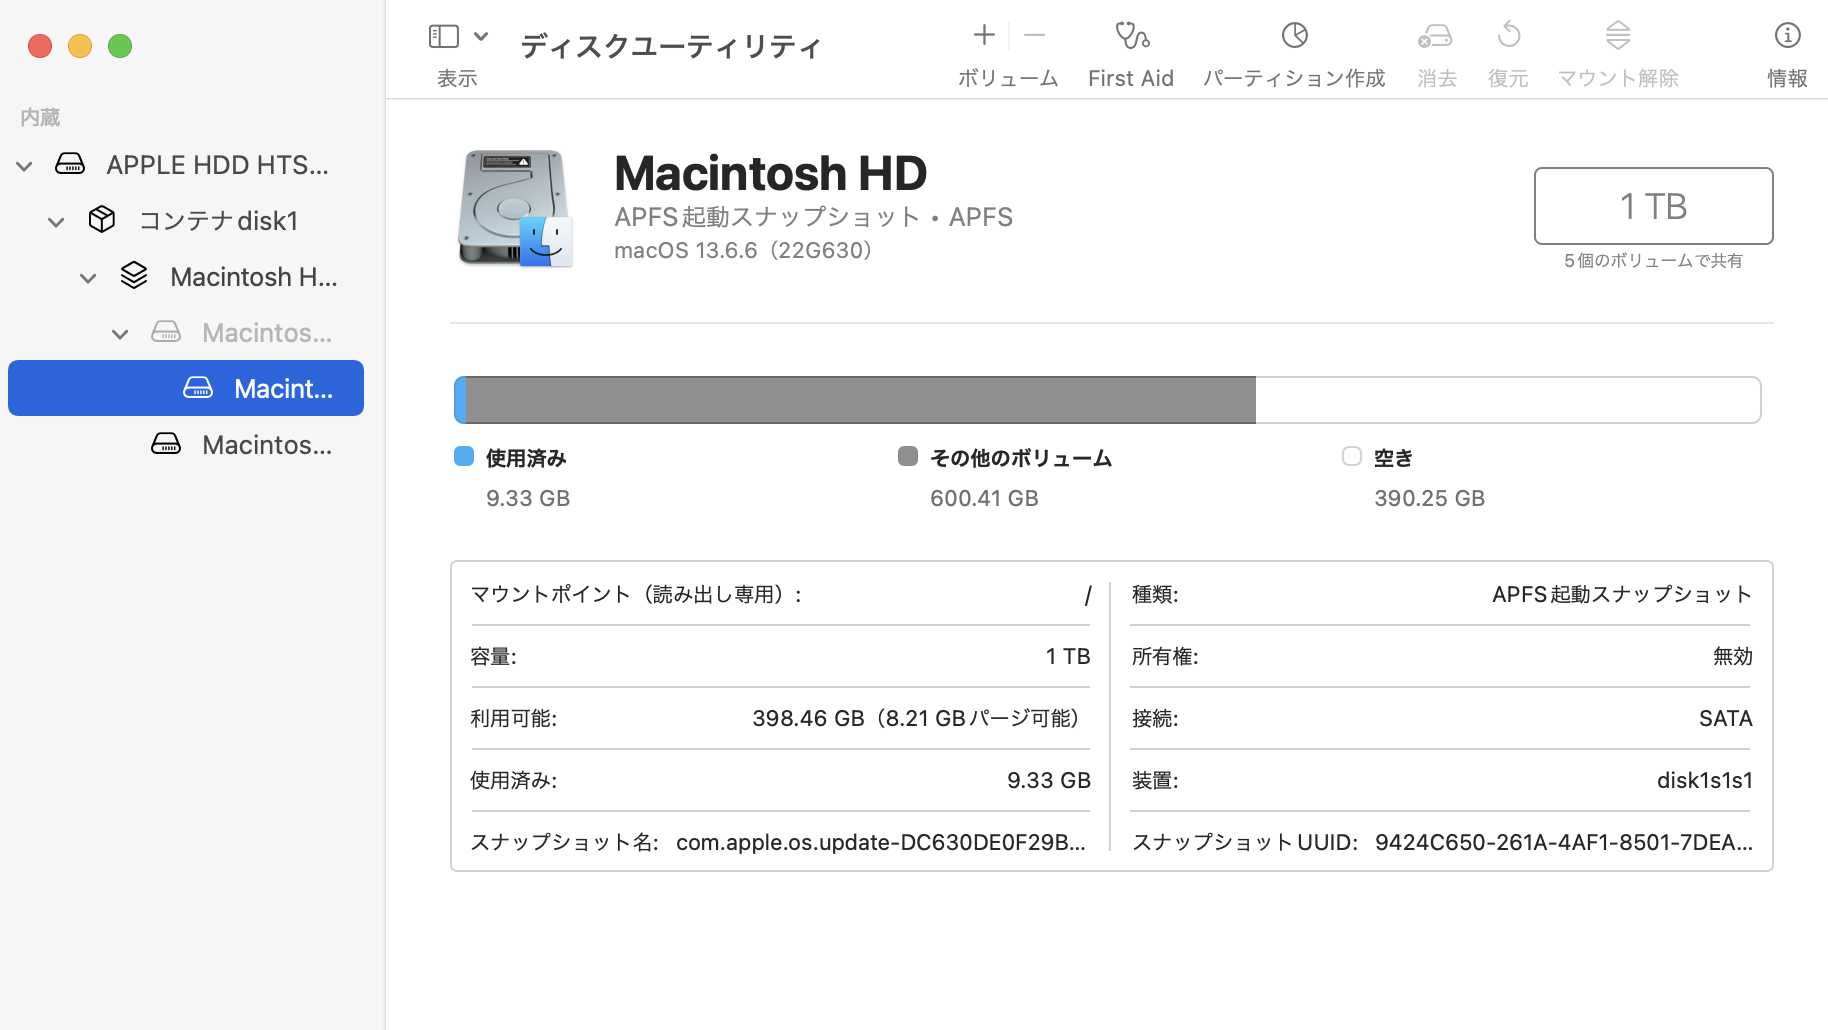Viewport: 1828px width, 1030px height.
Task: Collapse the greyed Macintos... volume row
Action: tap(121, 334)
